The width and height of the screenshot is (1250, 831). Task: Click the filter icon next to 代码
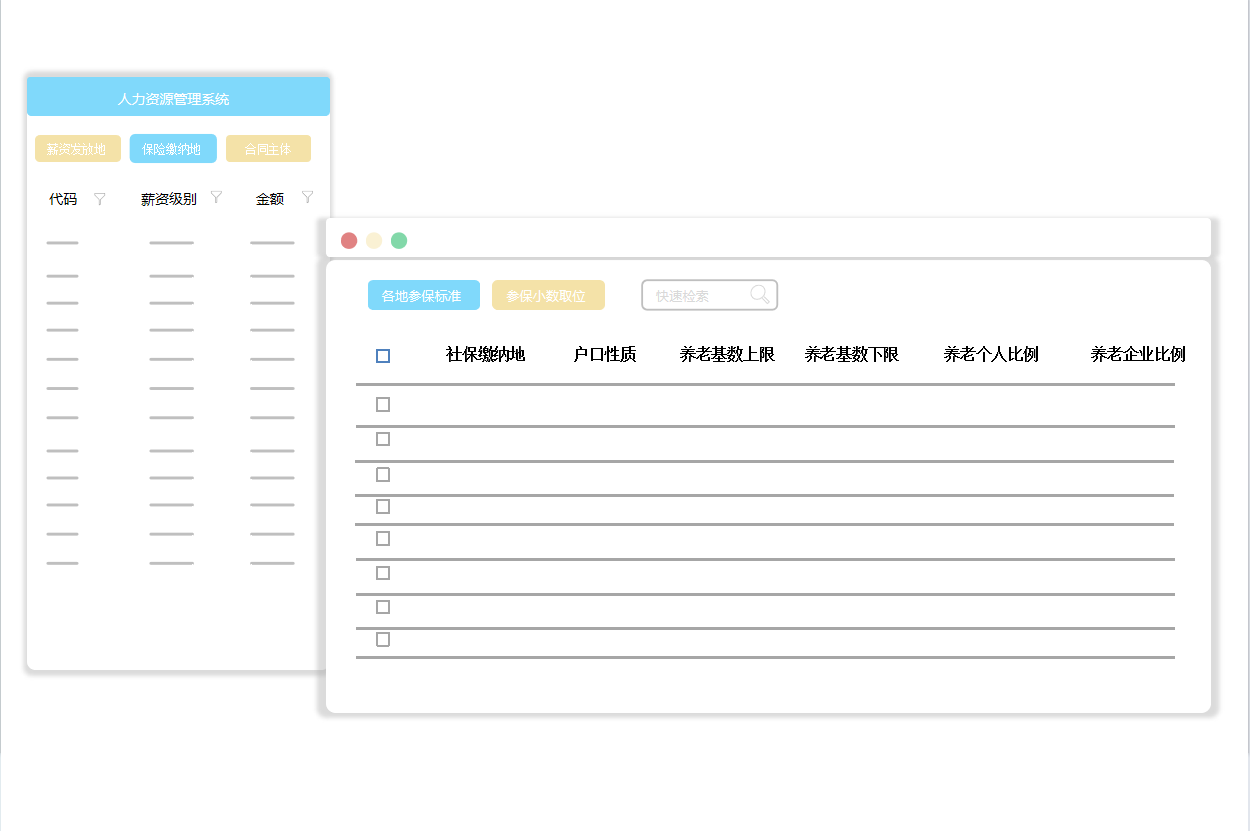click(99, 199)
